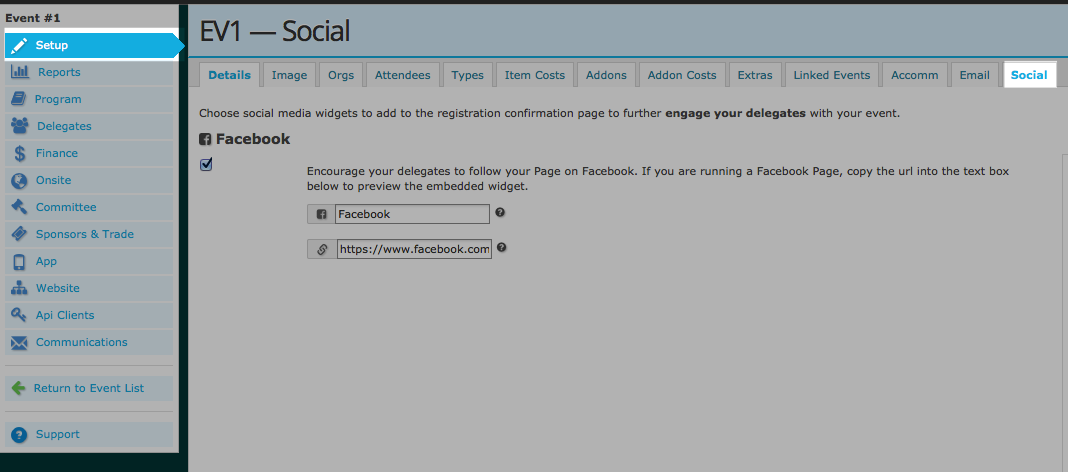1068x472 pixels.
Task: Open the Support link
Action: [89, 435]
